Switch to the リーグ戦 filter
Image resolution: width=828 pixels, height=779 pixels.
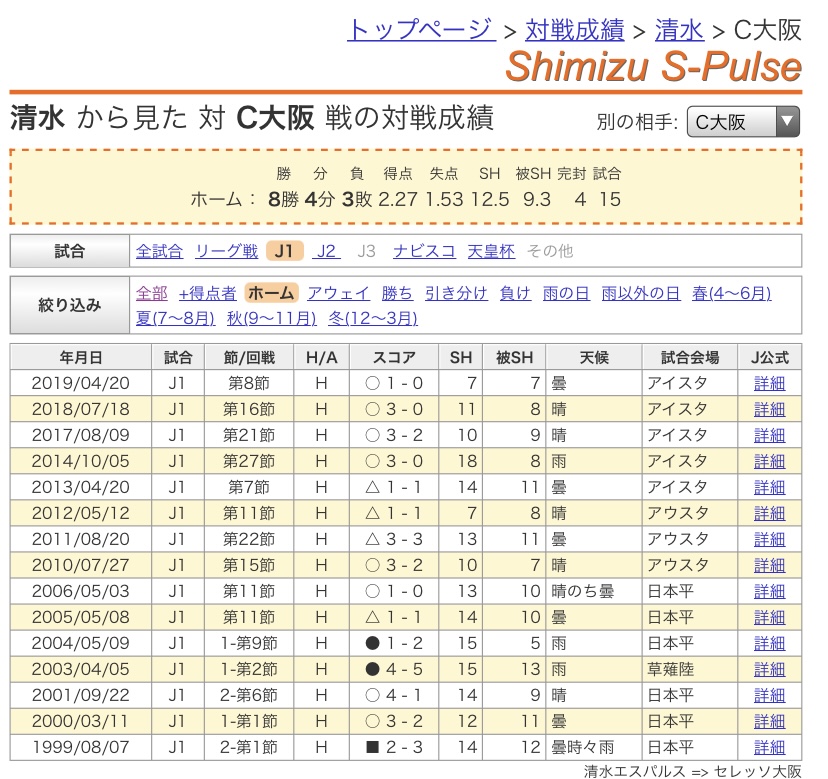pos(226,251)
